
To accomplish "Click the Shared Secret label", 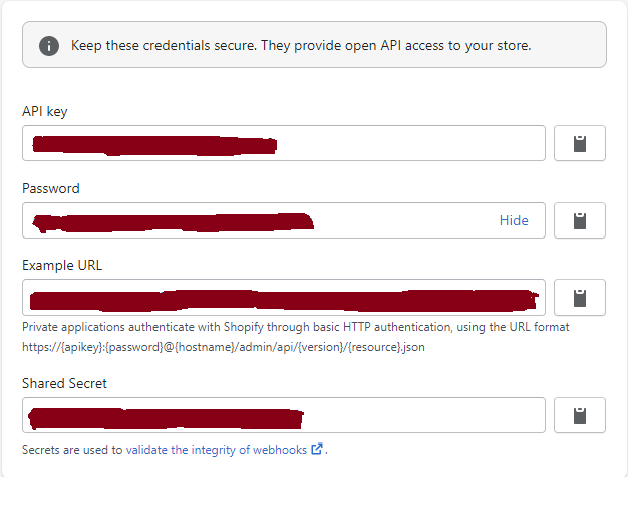I will [64, 383].
